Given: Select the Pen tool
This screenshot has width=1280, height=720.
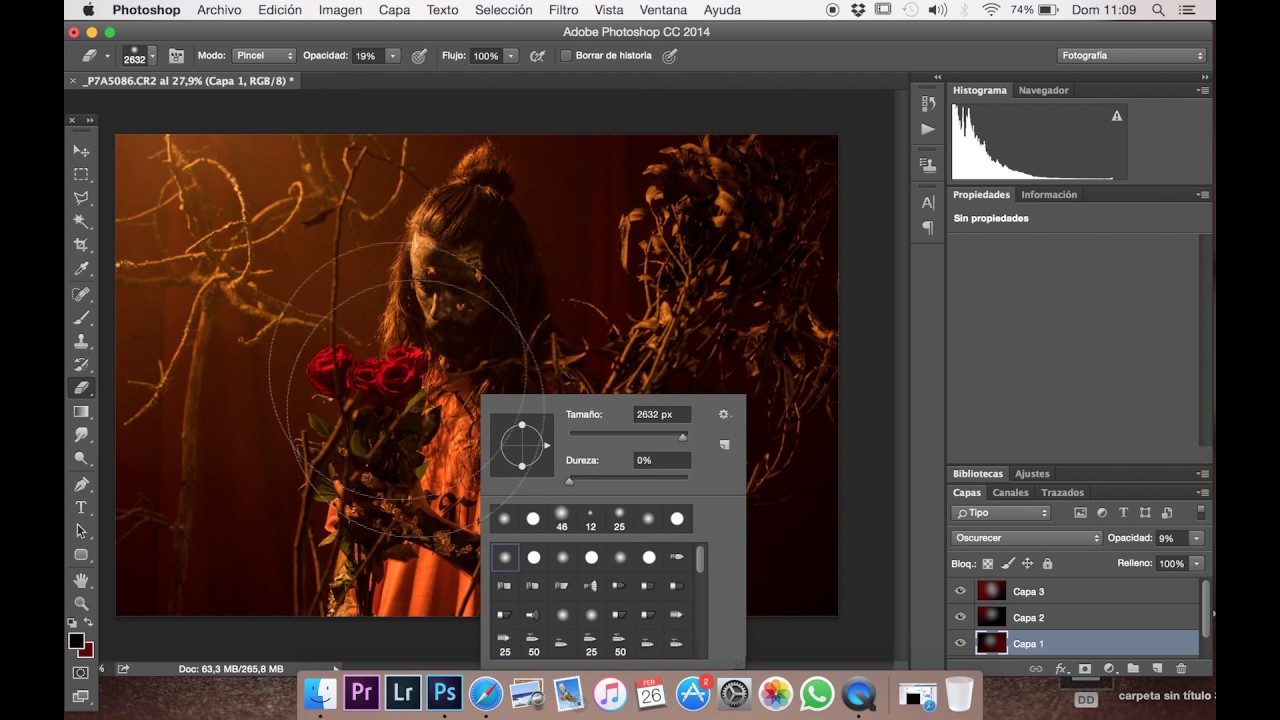Looking at the screenshot, I should click(x=82, y=484).
